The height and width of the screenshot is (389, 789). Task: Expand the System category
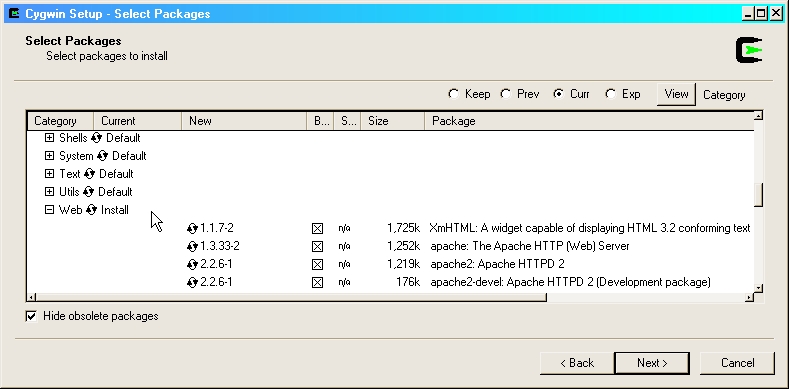[x=49, y=155]
